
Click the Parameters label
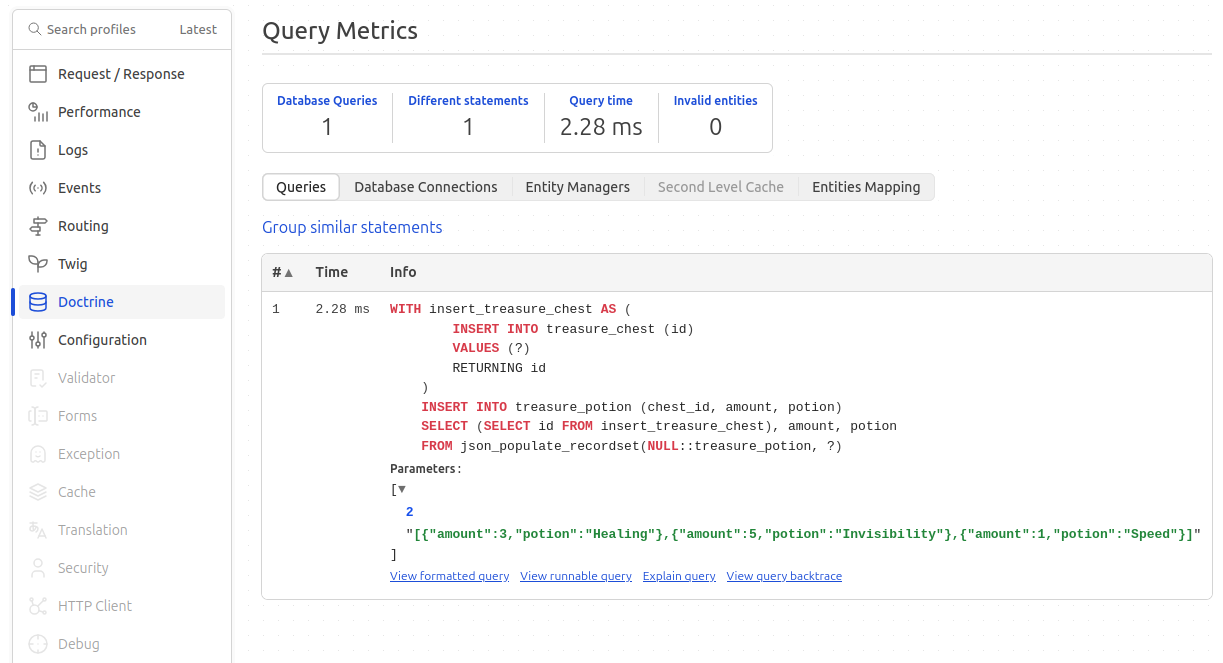[426, 468]
